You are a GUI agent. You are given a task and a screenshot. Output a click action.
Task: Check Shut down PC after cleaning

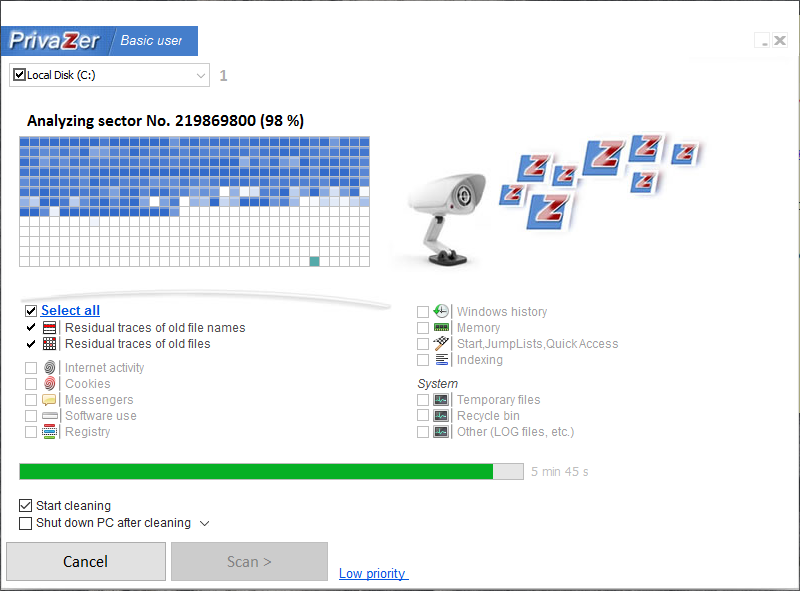(25, 523)
